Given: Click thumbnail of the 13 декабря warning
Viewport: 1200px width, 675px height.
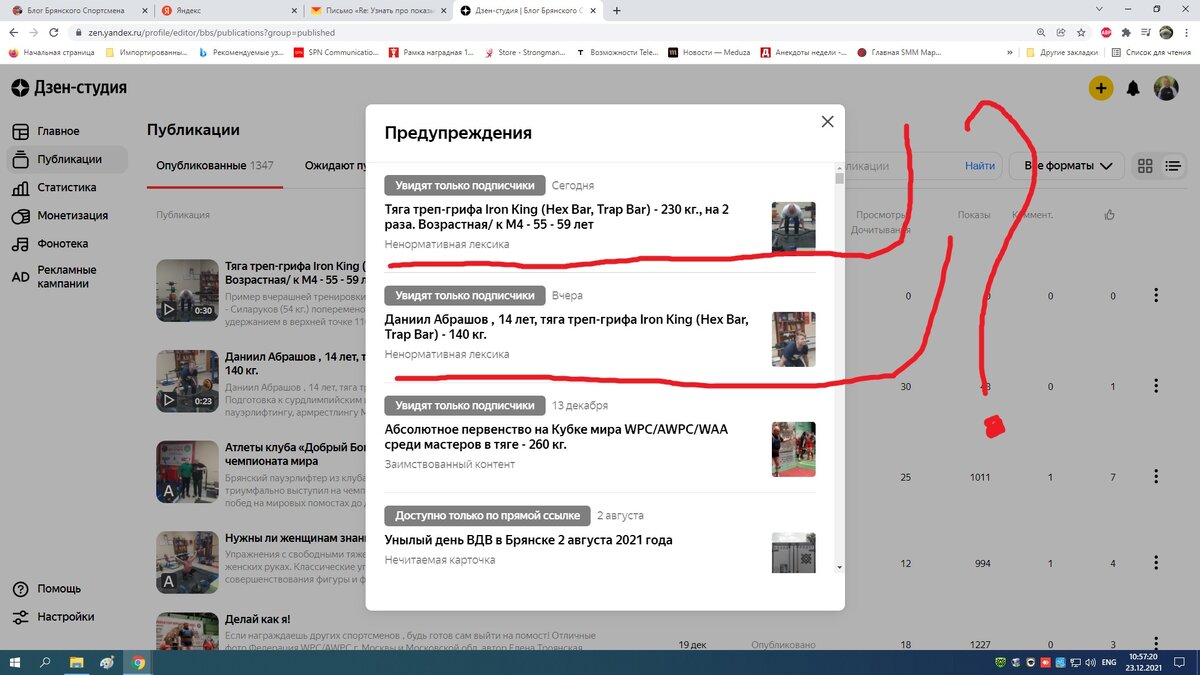Looking at the screenshot, I should coord(793,449).
